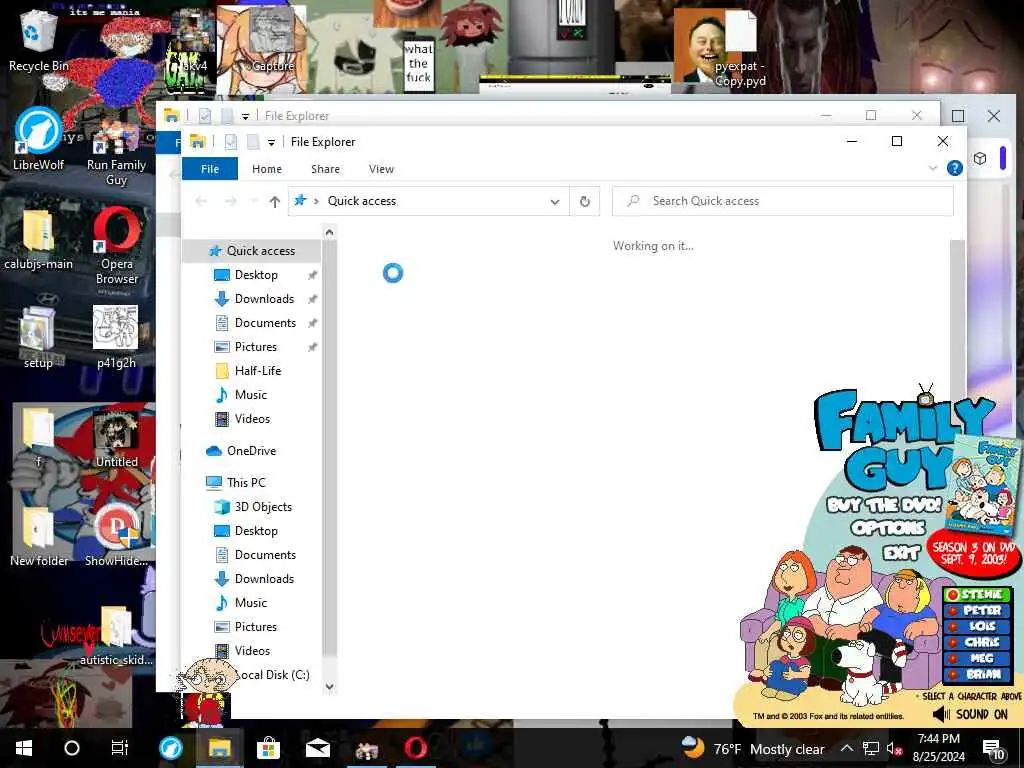Select the autistic_skid folder icon

tap(116, 635)
